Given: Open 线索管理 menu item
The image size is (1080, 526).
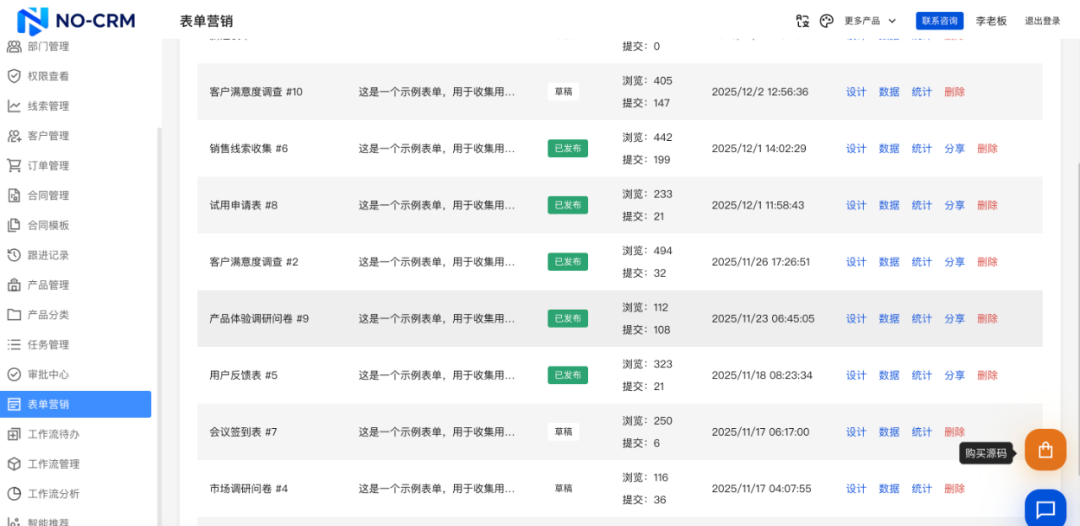Looking at the screenshot, I should coord(76,106).
